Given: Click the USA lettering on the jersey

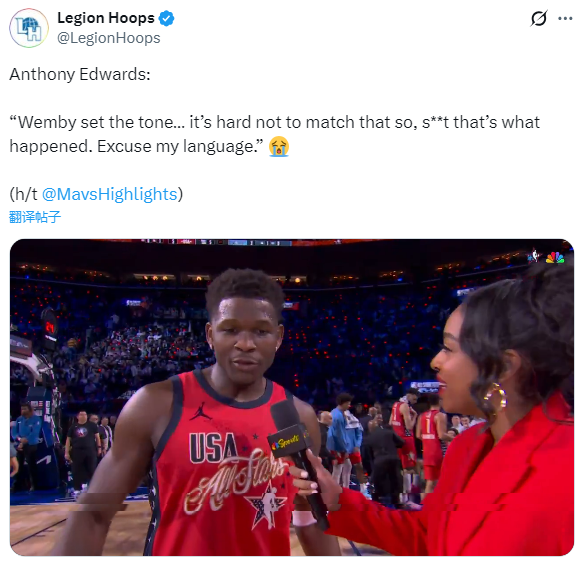Looking at the screenshot, I should click(213, 447).
